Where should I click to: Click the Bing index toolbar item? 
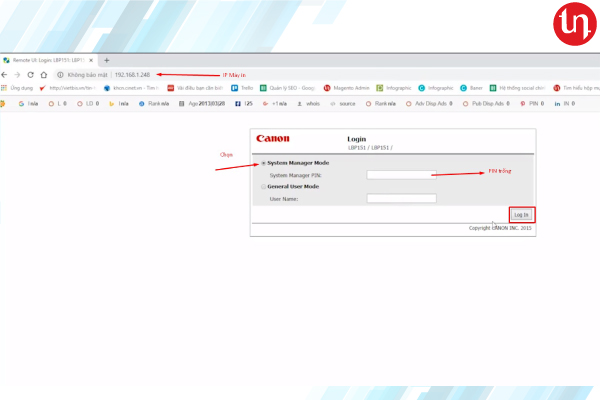click(x=119, y=104)
